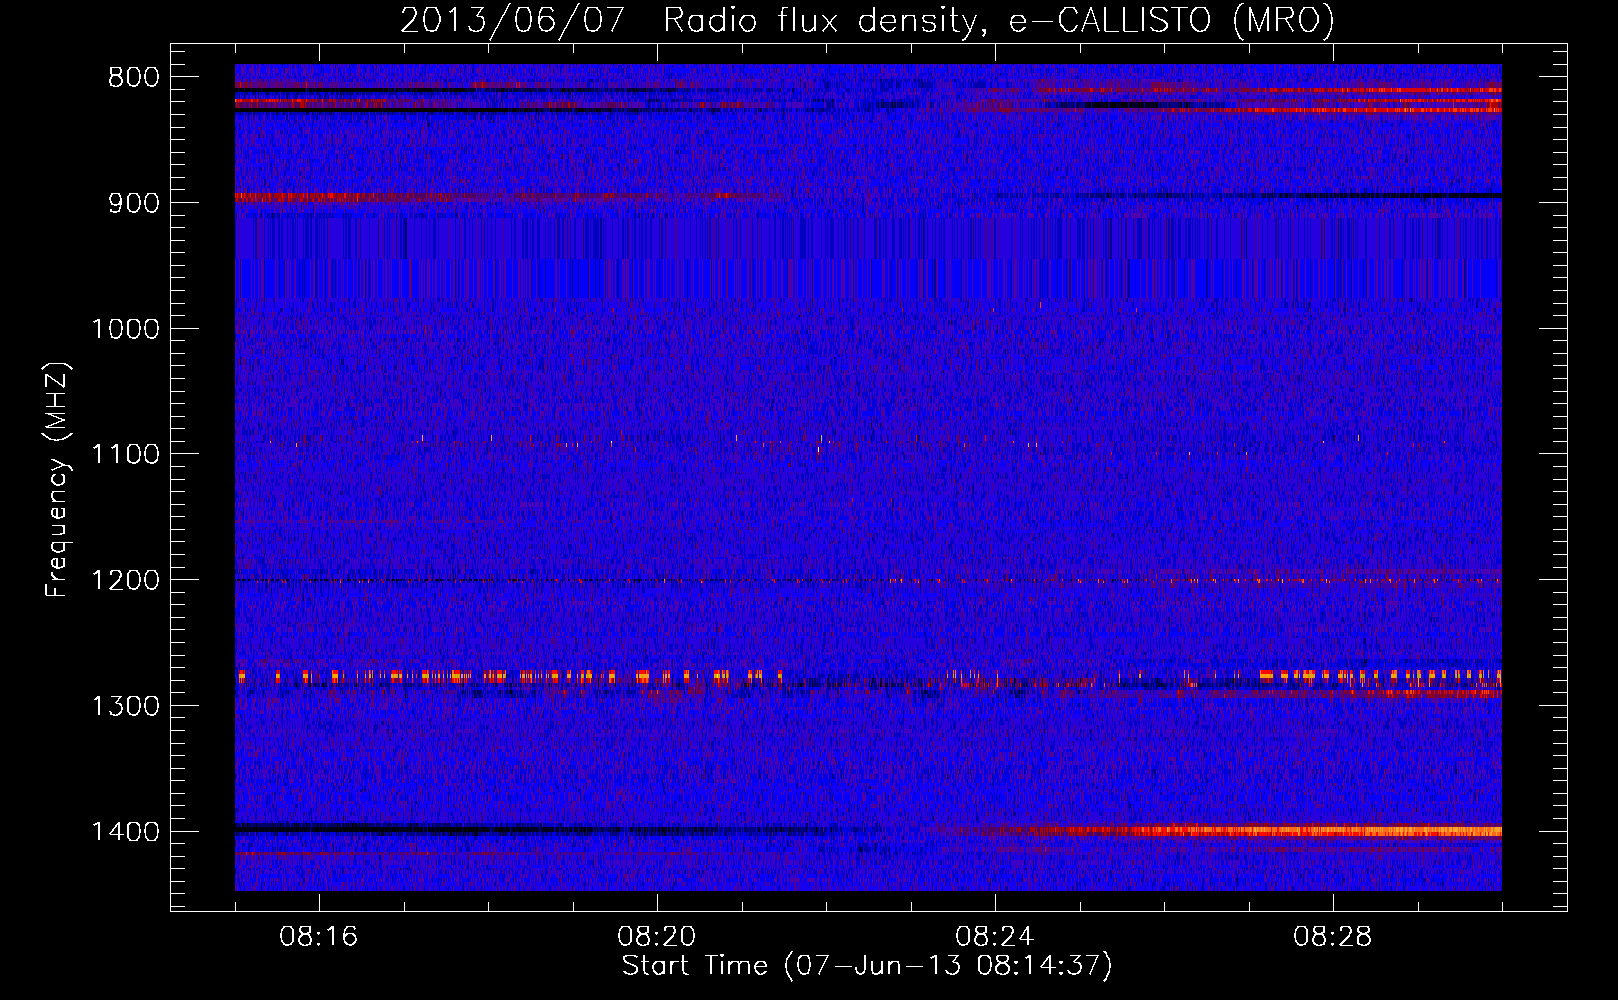Click the 1400 frequency tick label

(x=125, y=832)
